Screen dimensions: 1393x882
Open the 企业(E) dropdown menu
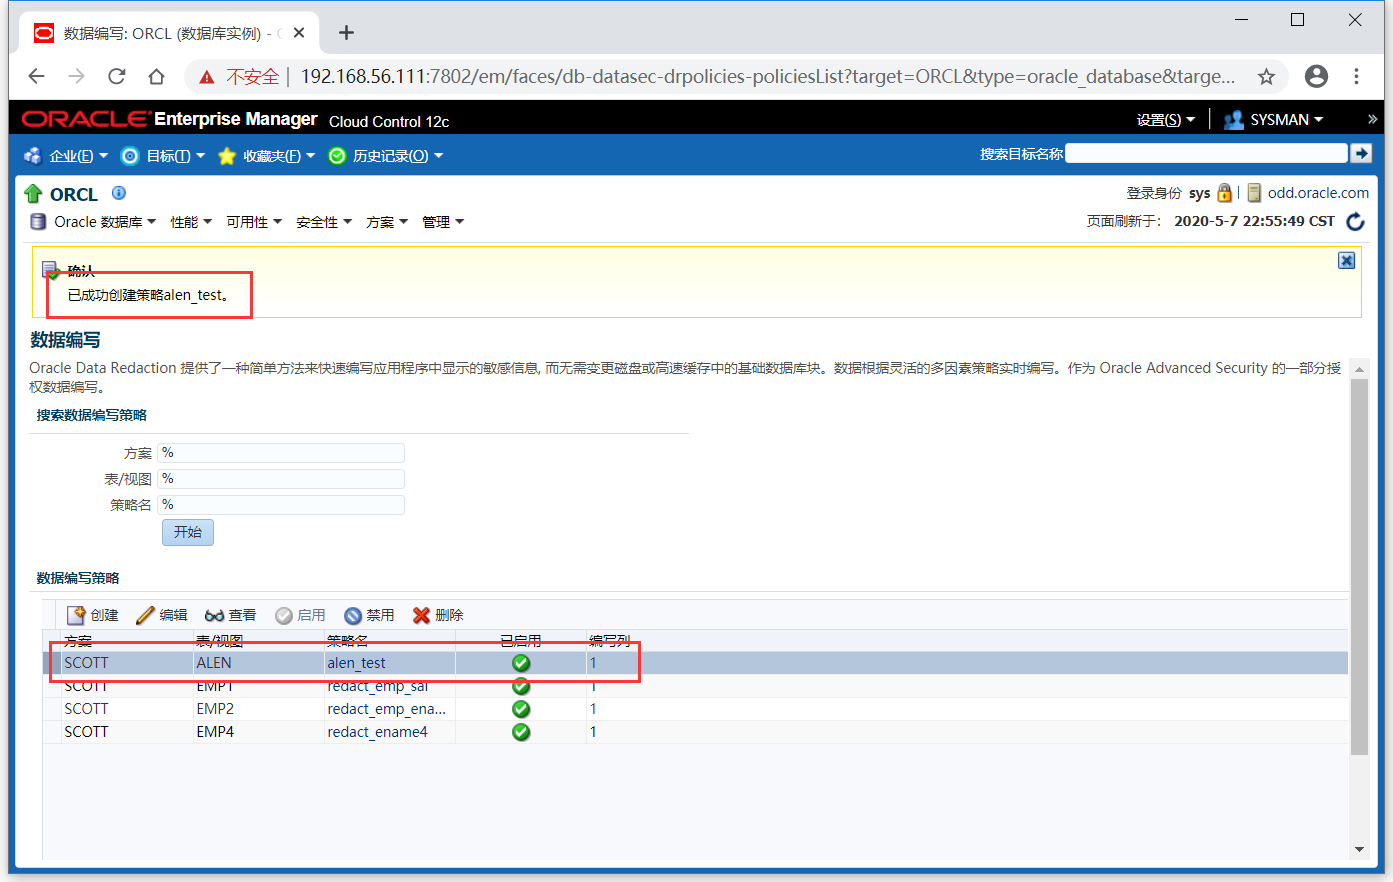click(65, 156)
